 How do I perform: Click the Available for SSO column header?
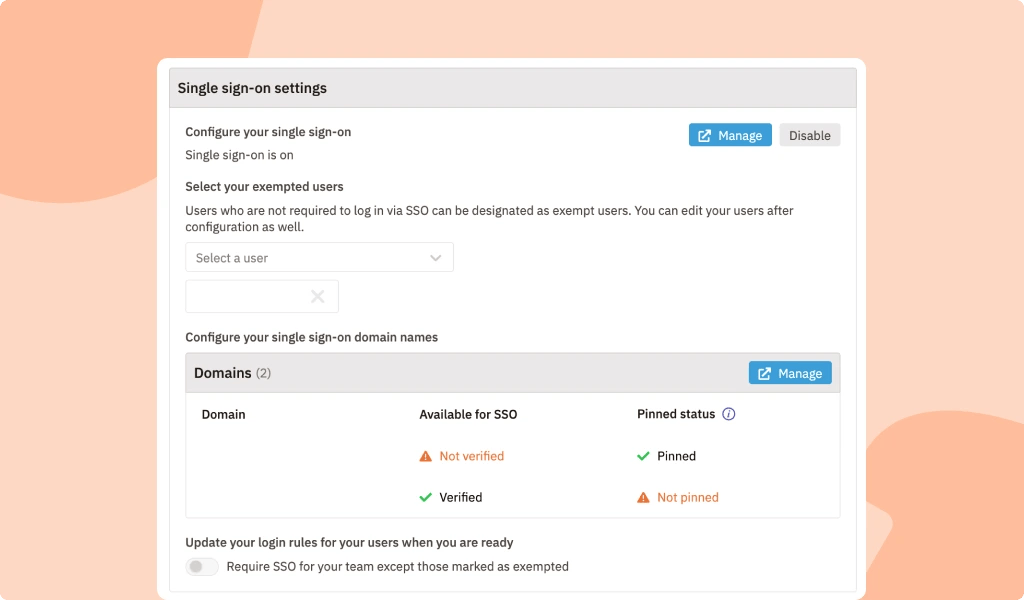[x=468, y=414]
